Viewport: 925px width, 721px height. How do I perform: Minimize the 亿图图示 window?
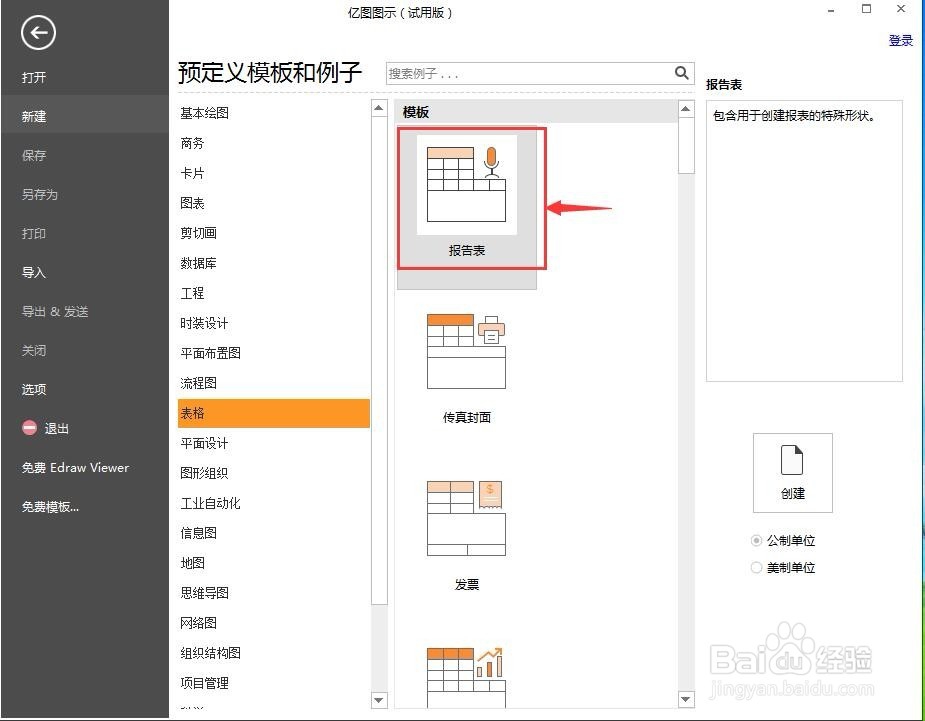pos(831,10)
